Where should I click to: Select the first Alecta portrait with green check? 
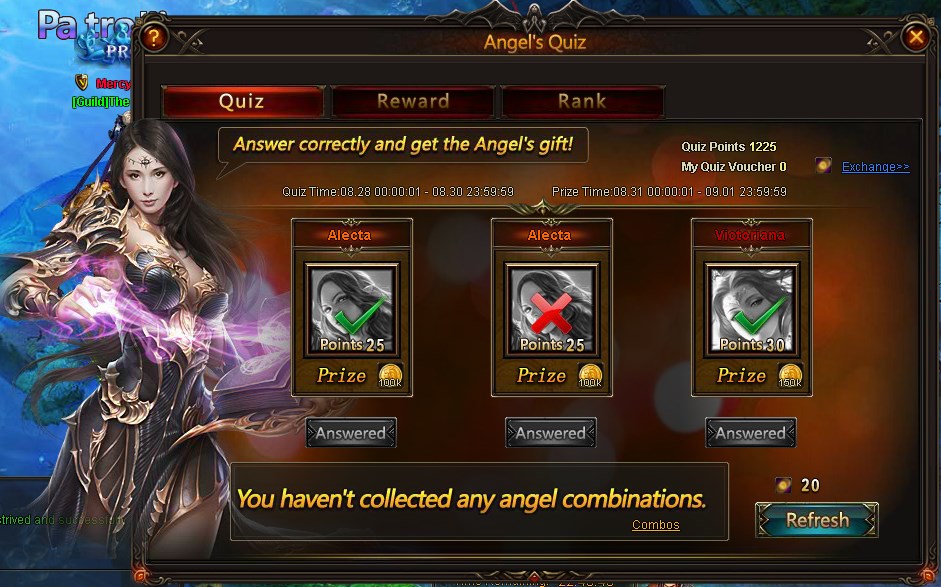[x=352, y=309]
